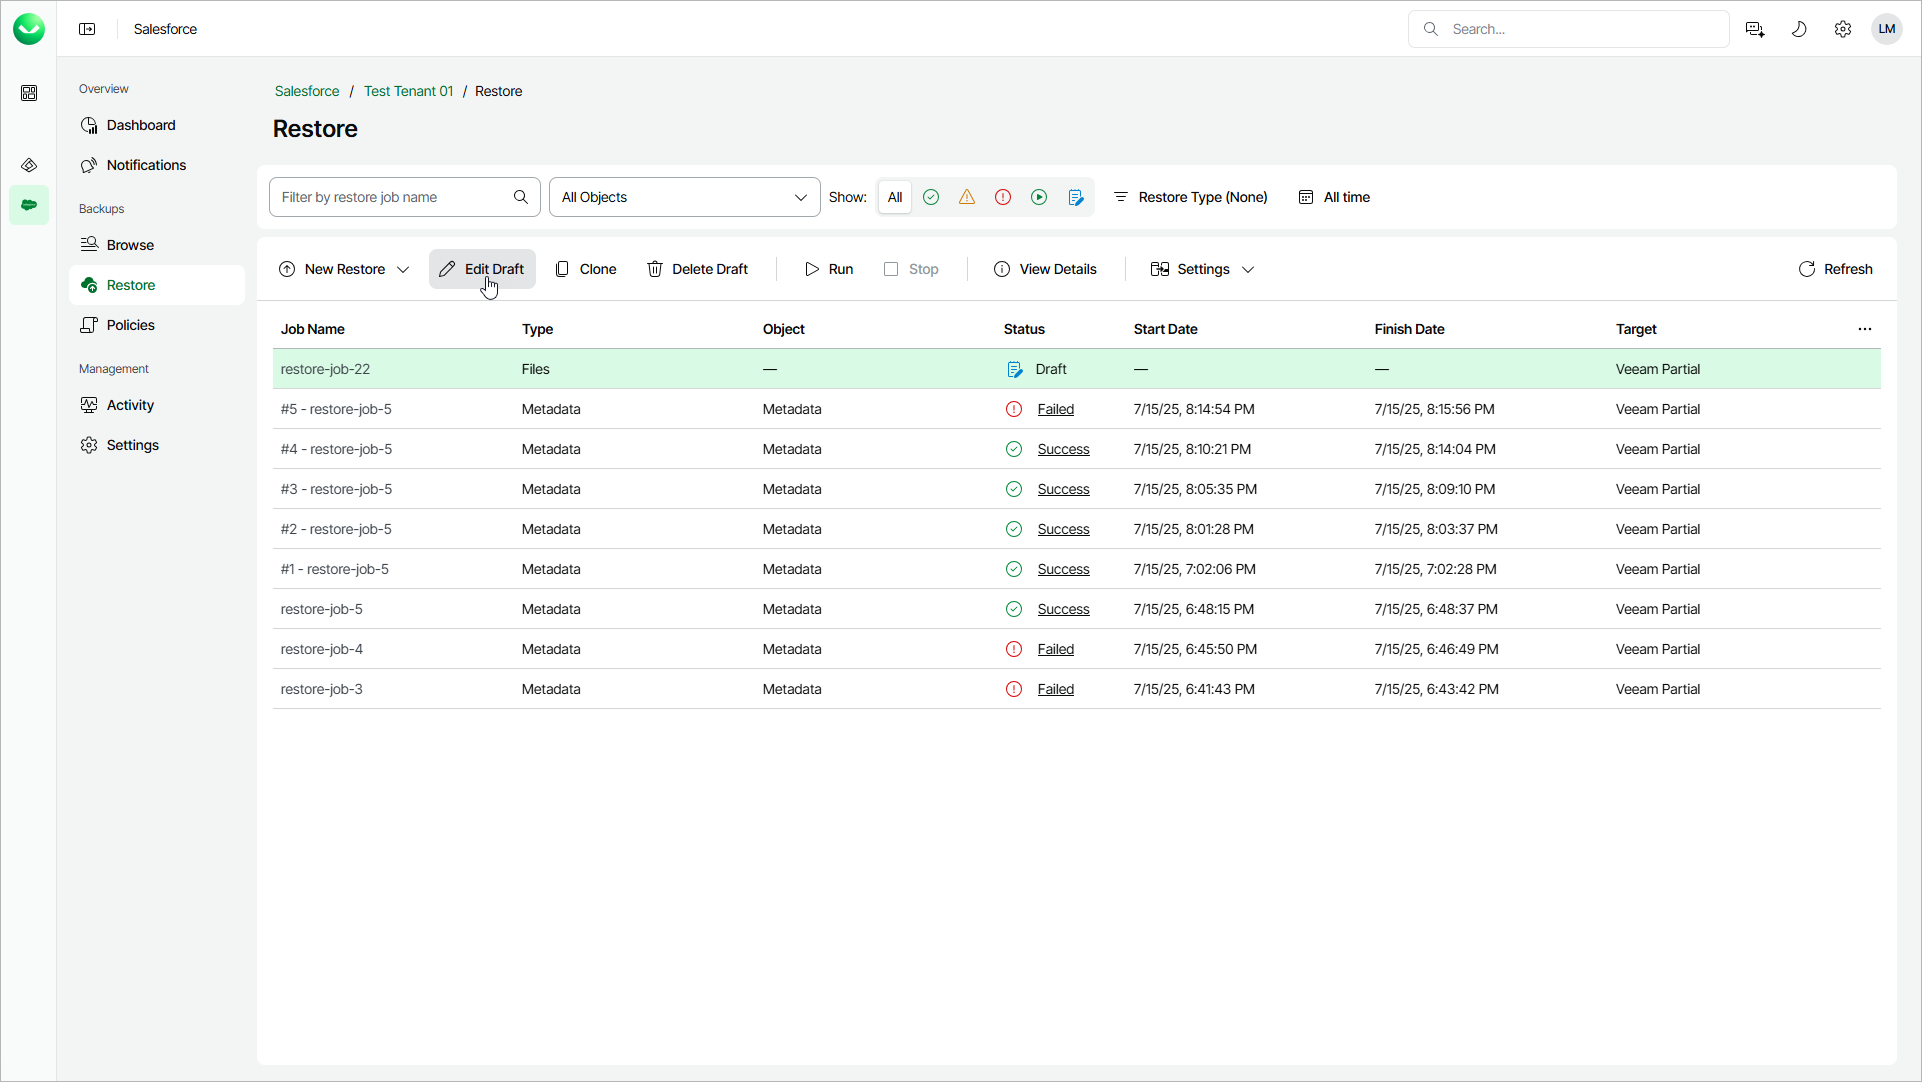Open Failed status link for #5 - restore-job-5
This screenshot has width=1922, height=1082.
[1055, 409]
